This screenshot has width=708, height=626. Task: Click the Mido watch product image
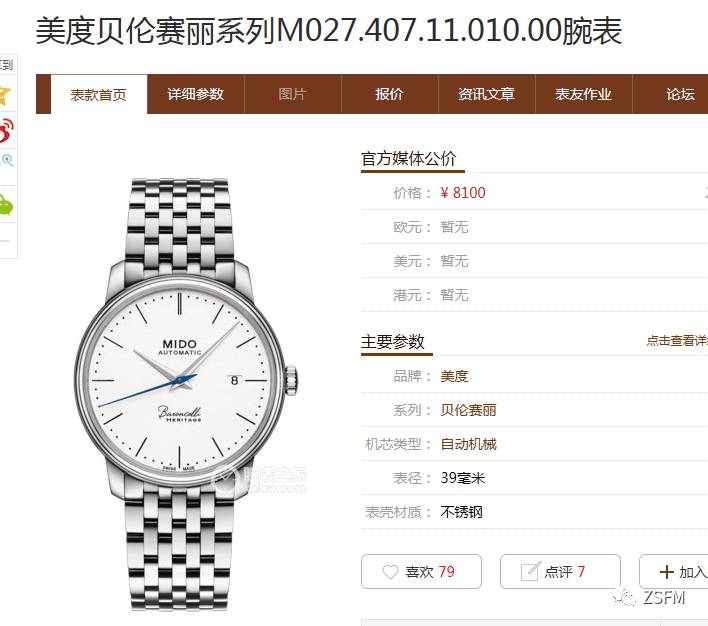coord(186,394)
